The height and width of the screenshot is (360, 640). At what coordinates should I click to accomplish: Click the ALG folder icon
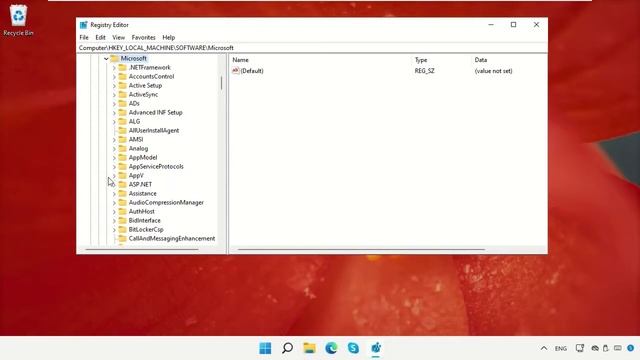coord(122,121)
